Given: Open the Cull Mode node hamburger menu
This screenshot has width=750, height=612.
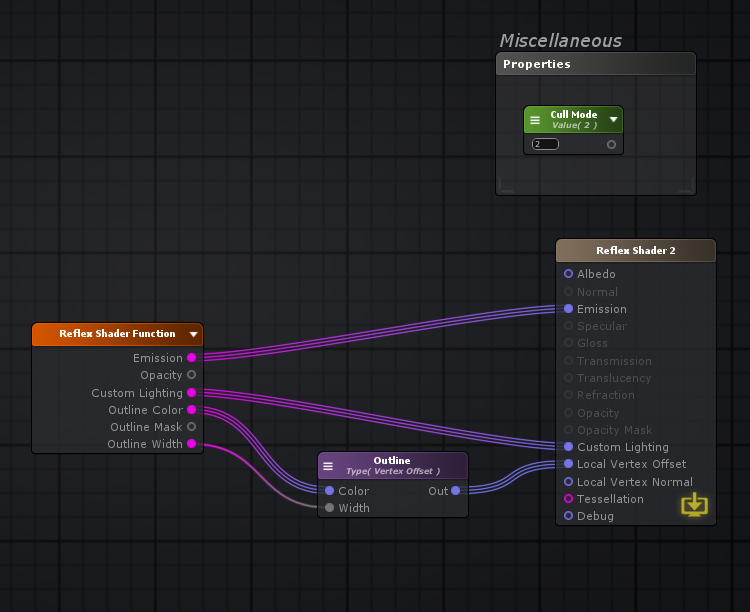Looking at the screenshot, I should (535, 120).
